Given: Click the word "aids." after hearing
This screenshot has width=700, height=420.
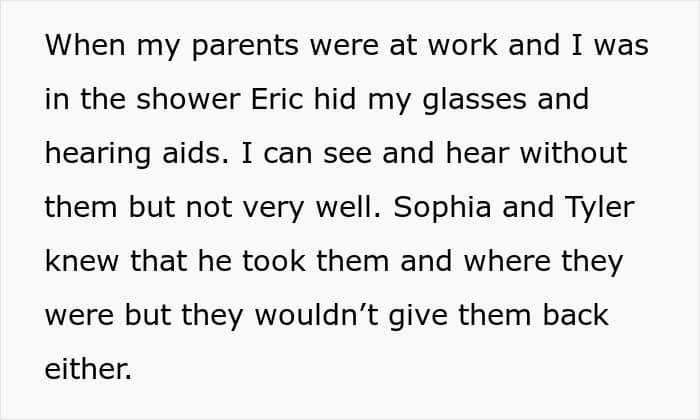Looking at the screenshot, I should (x=196, y=153).
